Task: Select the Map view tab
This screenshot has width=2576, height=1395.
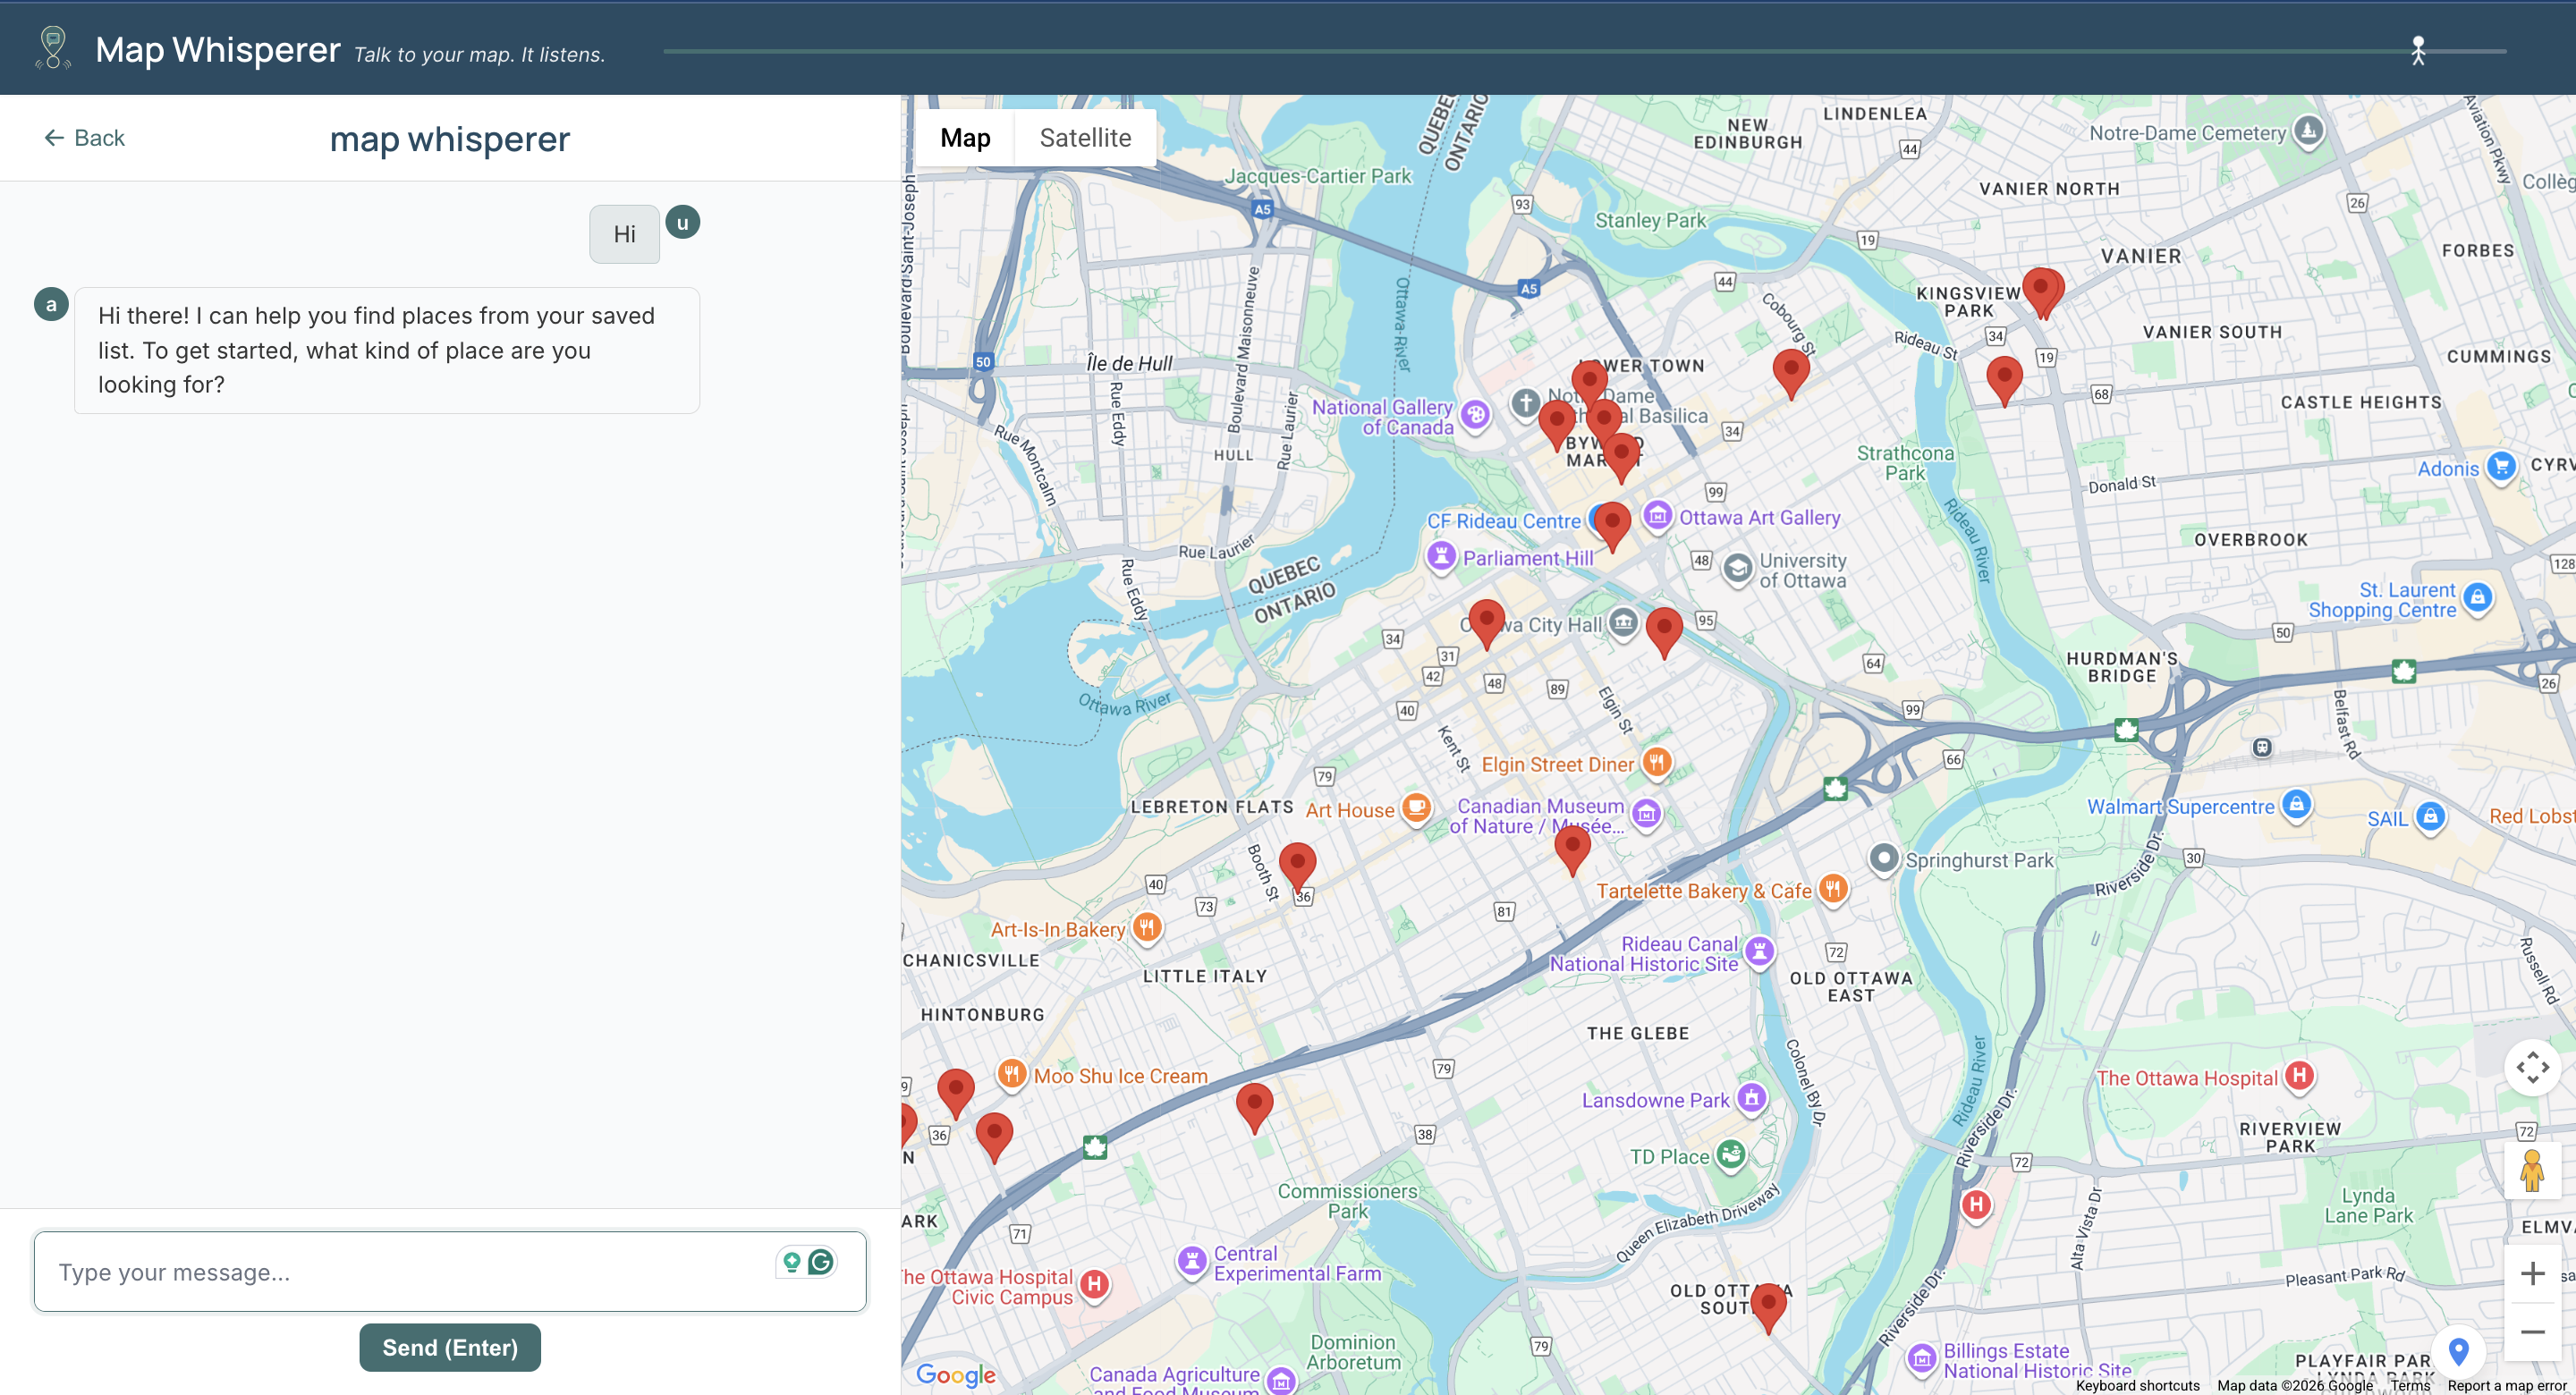Action: click(964, 138)
